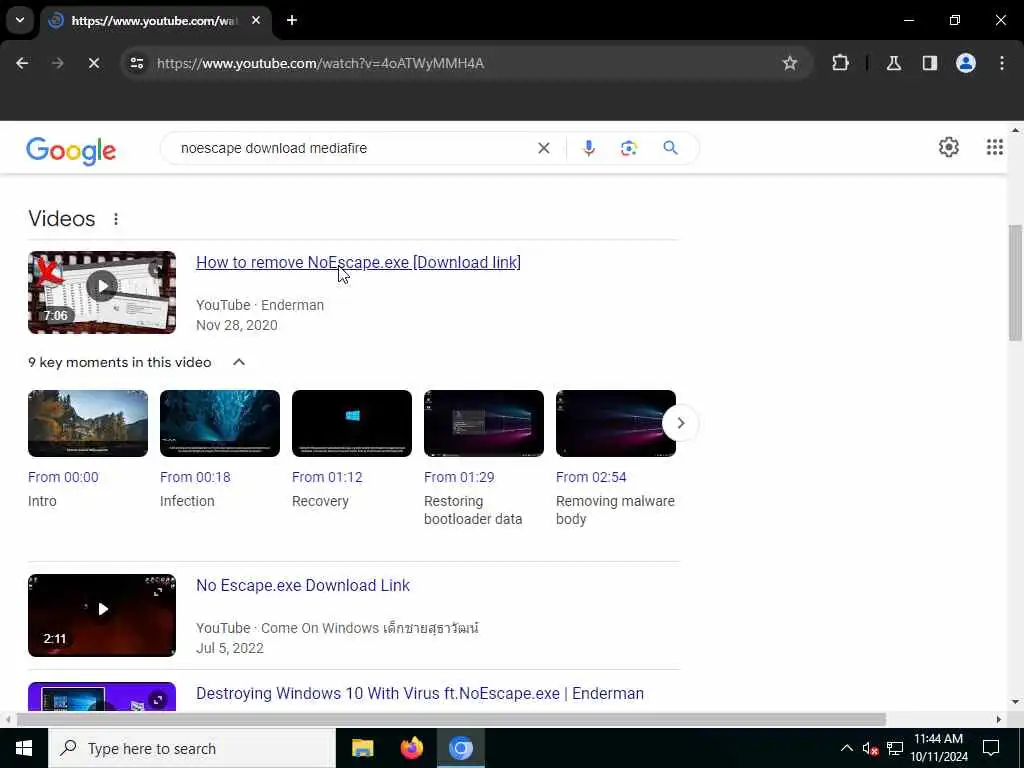Image resolution: width=1024 pixels, height=768 pixels.
Task: Click the horizontal page scrollbar
Action: [451, 720]
